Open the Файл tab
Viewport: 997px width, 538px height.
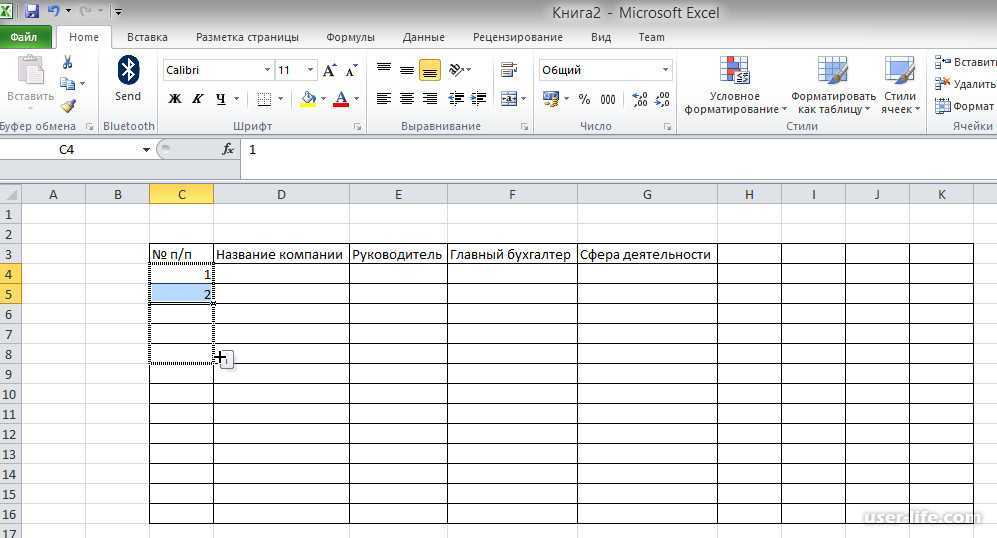click(24, 37)
